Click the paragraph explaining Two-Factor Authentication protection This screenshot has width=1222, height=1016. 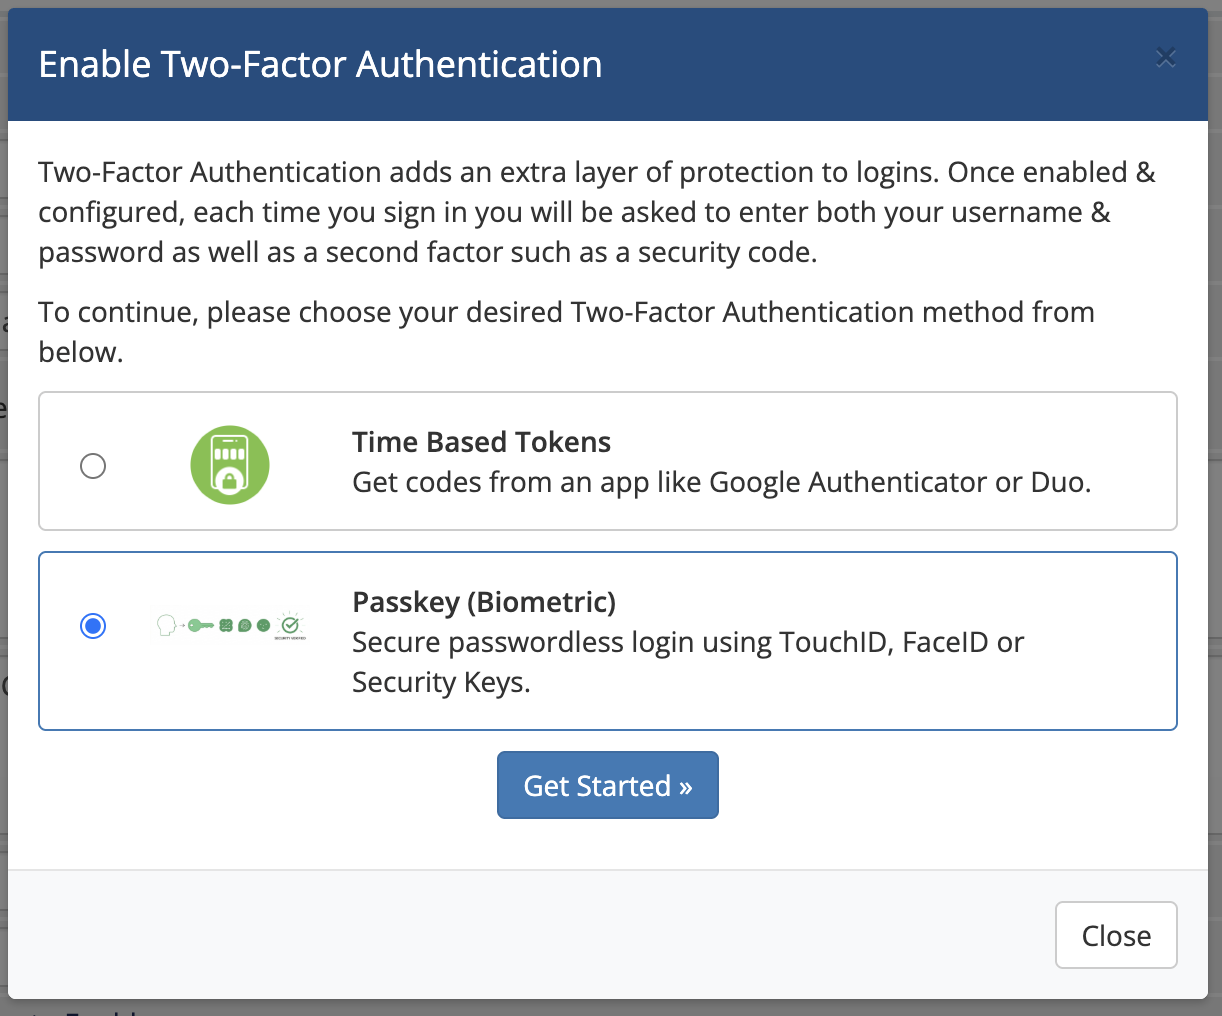click(596, 212)
